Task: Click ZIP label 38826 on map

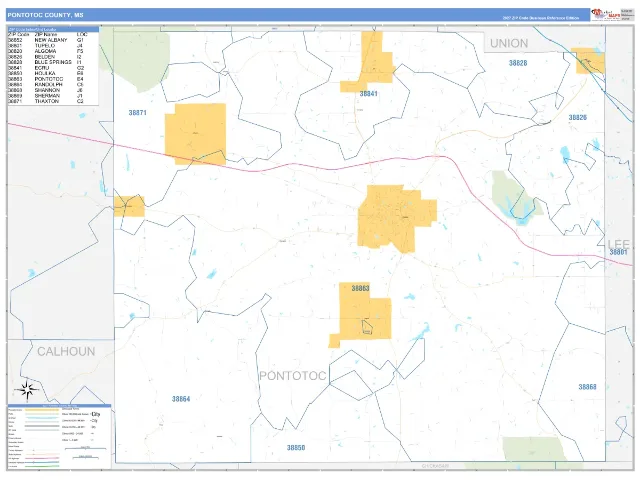Action: (x=578, y=118)
